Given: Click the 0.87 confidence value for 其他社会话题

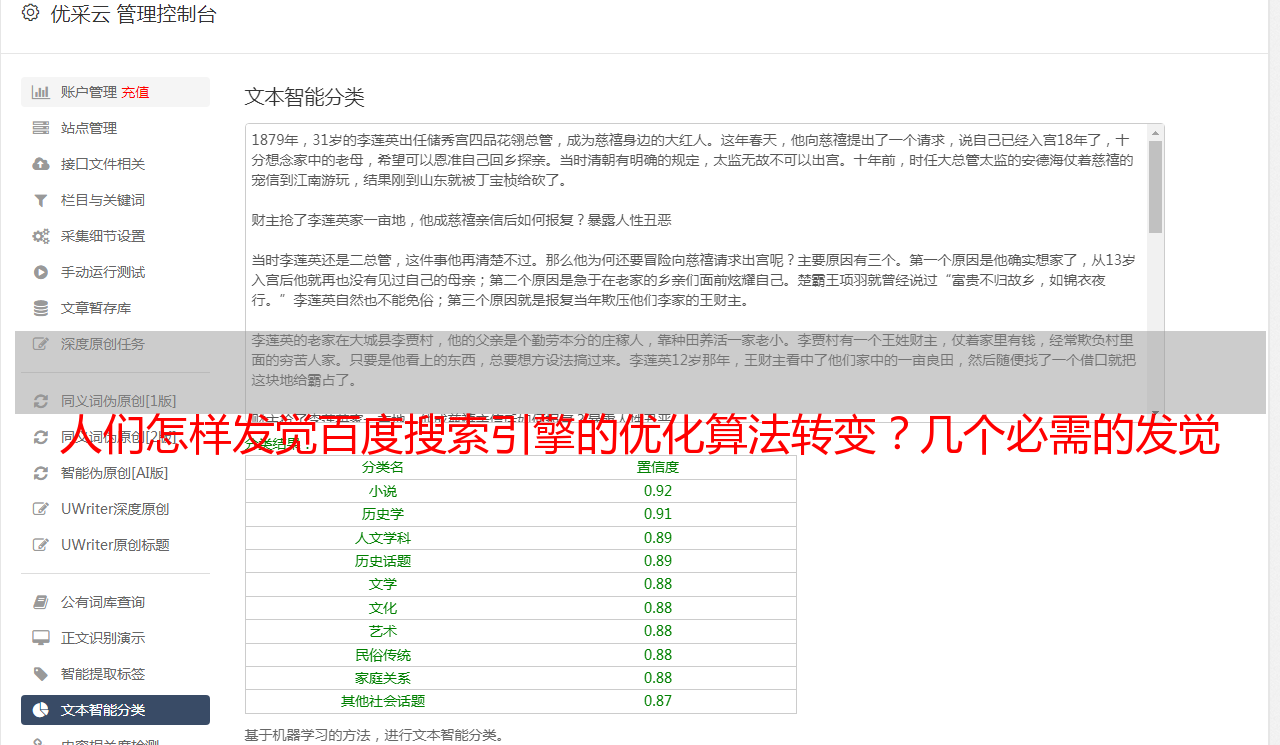Looking at the screenshot, I should [x=658, y=701].
